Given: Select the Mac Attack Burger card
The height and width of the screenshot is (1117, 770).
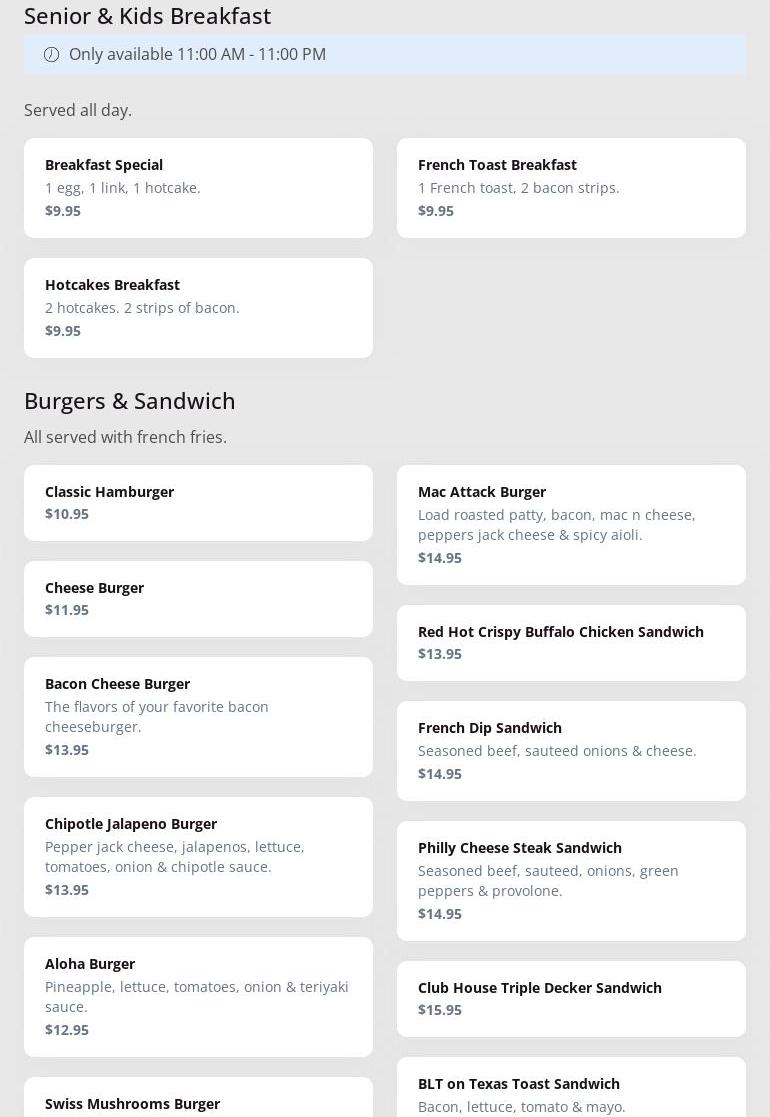Looking at the screenshot, I should (571, 525).
